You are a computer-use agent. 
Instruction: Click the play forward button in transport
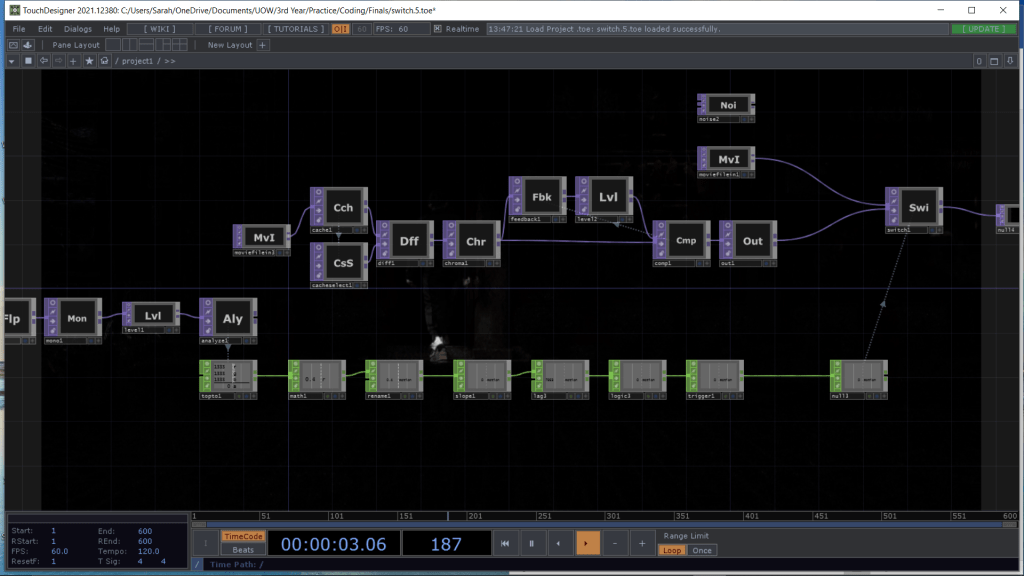tap(587, 543)
